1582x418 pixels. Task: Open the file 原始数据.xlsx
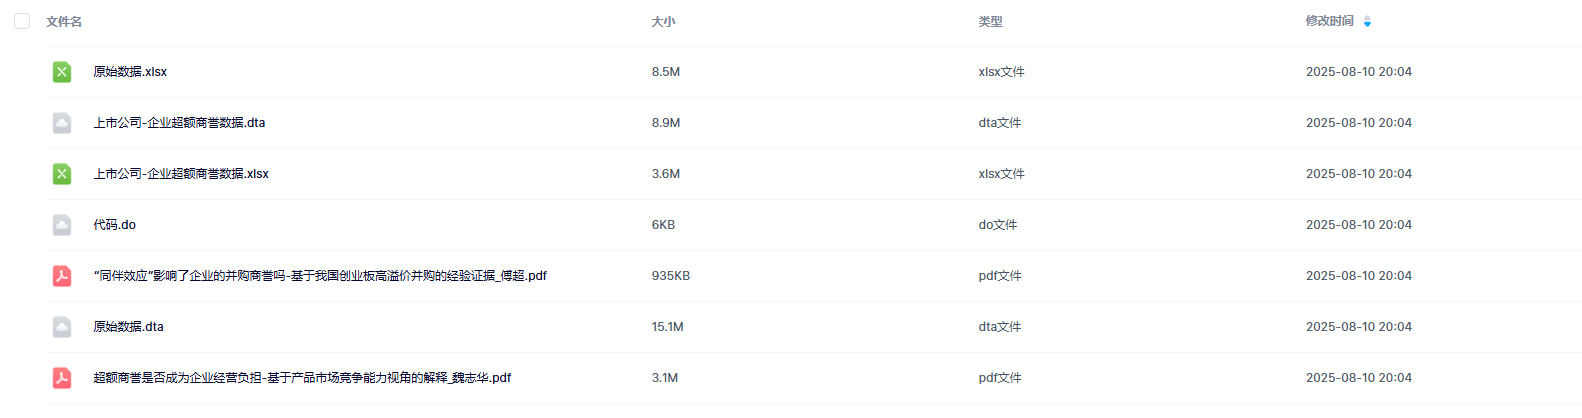pos(130,72)
